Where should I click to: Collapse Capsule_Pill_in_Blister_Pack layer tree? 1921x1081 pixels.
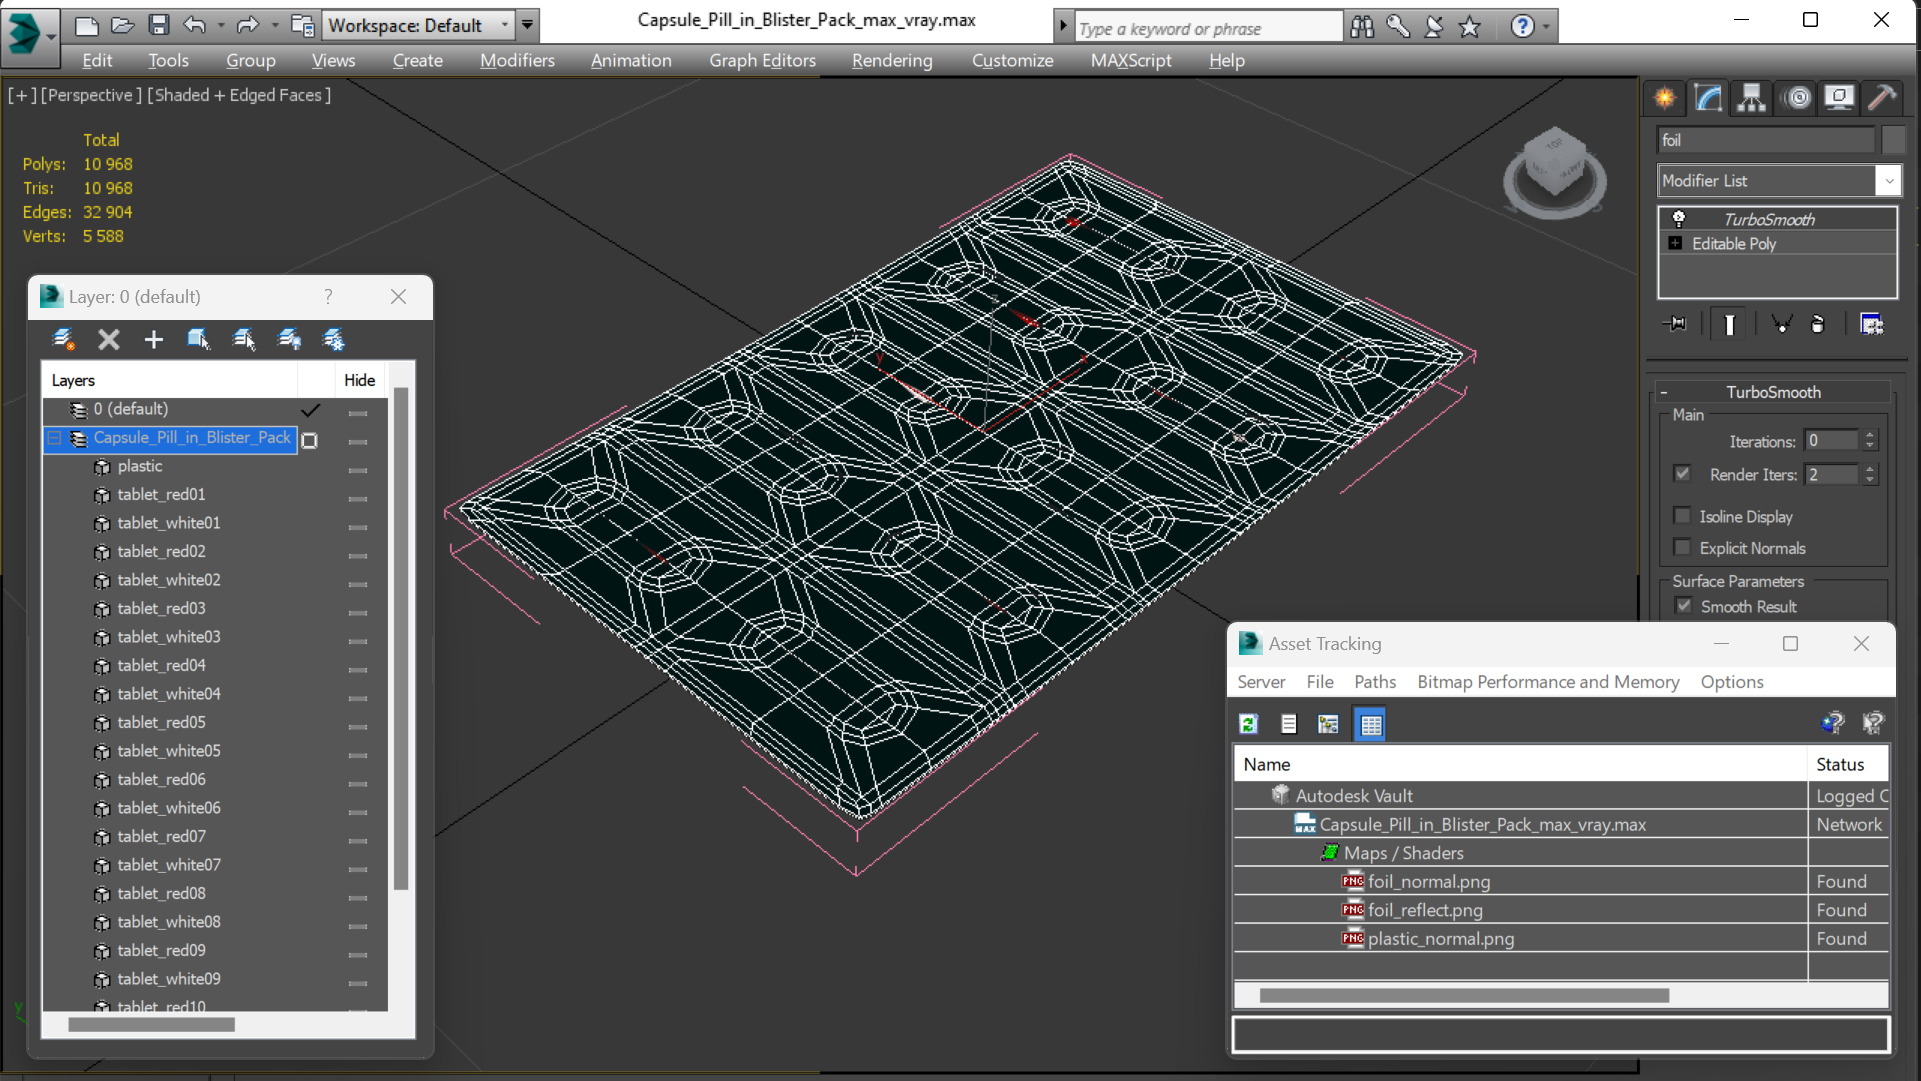(x=55, y=438)
